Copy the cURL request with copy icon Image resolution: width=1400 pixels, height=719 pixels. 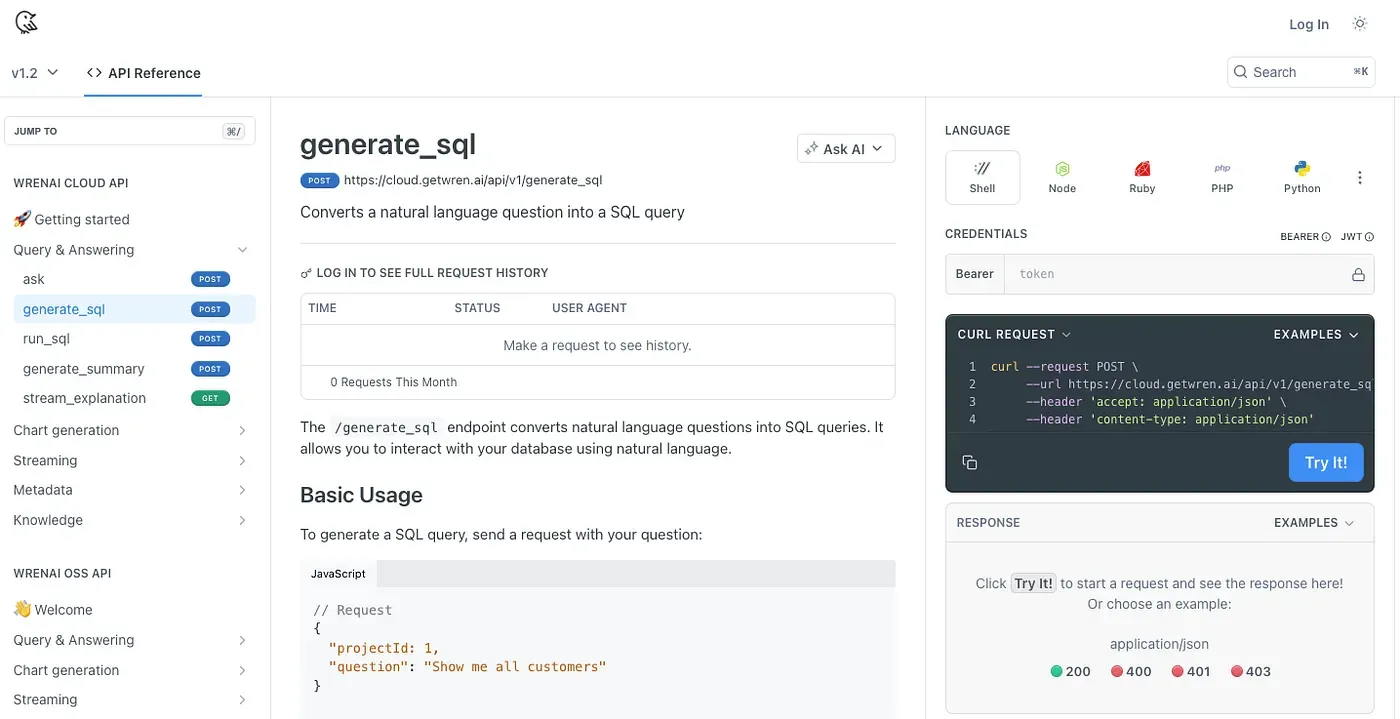pyautogui.click(x=969, y=462)
